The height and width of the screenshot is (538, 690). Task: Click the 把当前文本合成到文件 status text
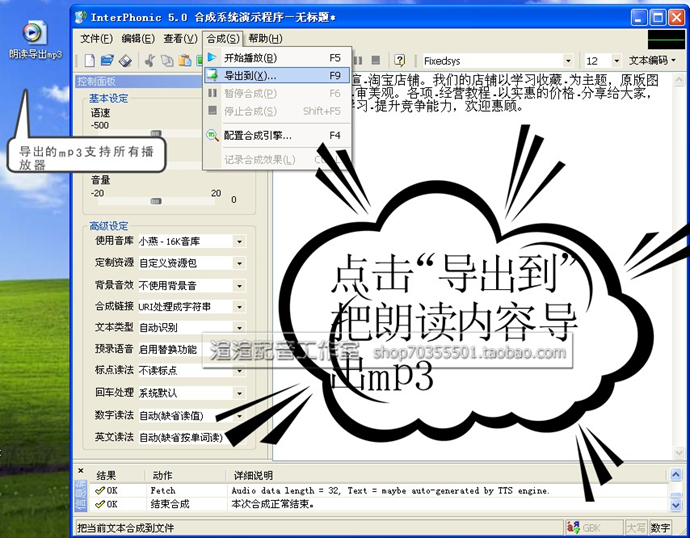[x=125, y=527]
